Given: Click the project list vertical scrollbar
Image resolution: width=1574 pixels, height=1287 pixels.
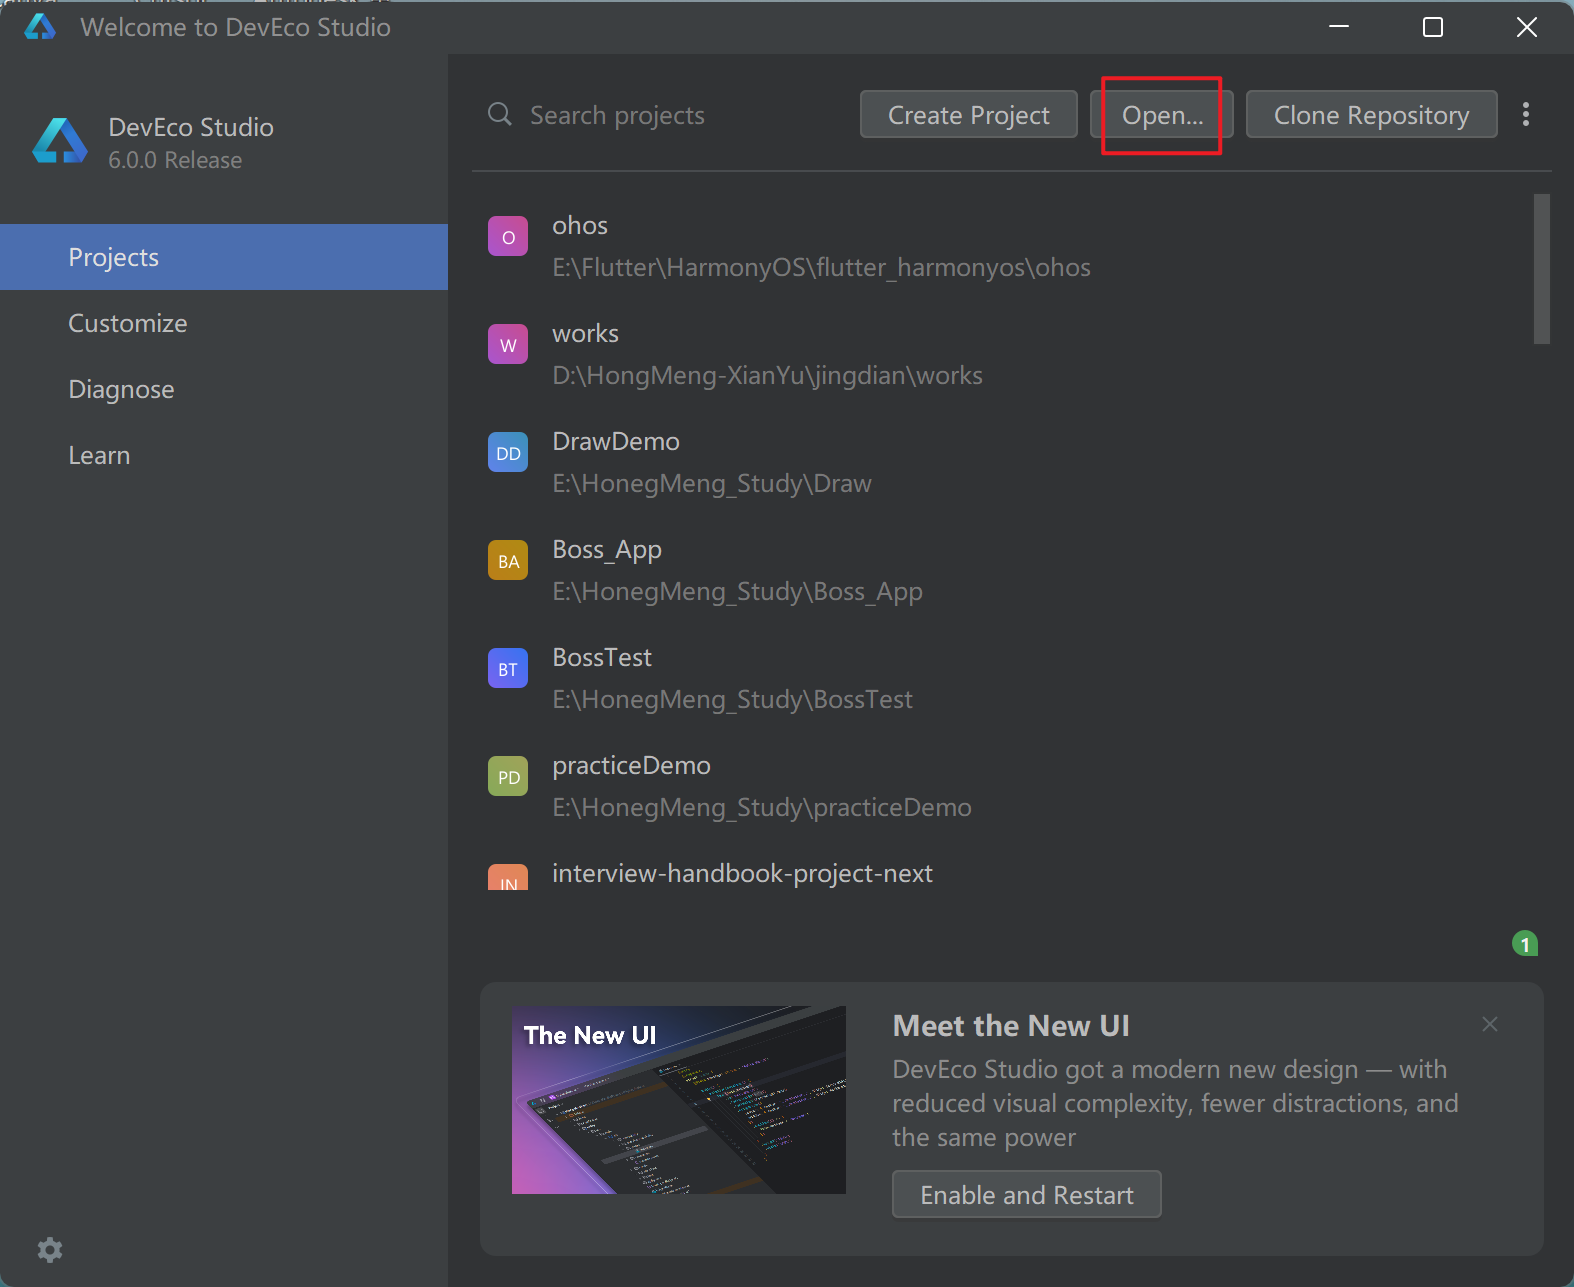Looking at the screenshot, I should (x=1542, y=269).
